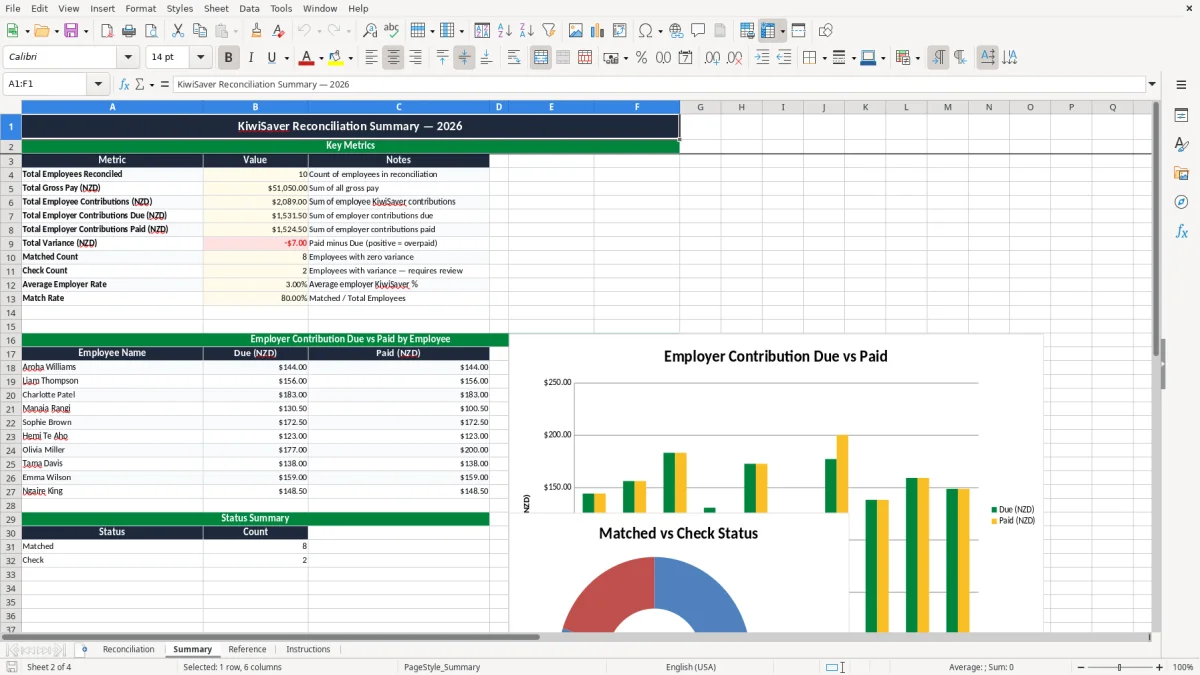
Task: Toggle Merge and Center Cells
Action: [x=540, y=58]
